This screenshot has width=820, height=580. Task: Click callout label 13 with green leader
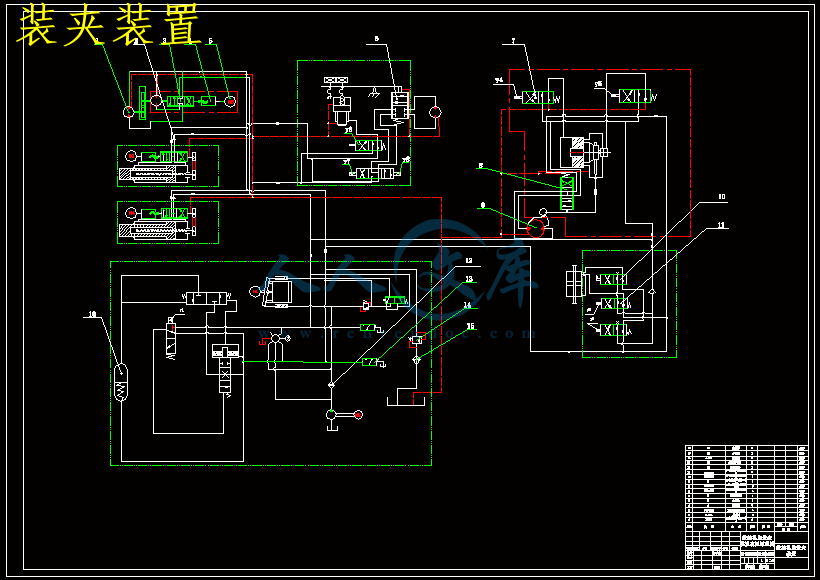point(469,279)
